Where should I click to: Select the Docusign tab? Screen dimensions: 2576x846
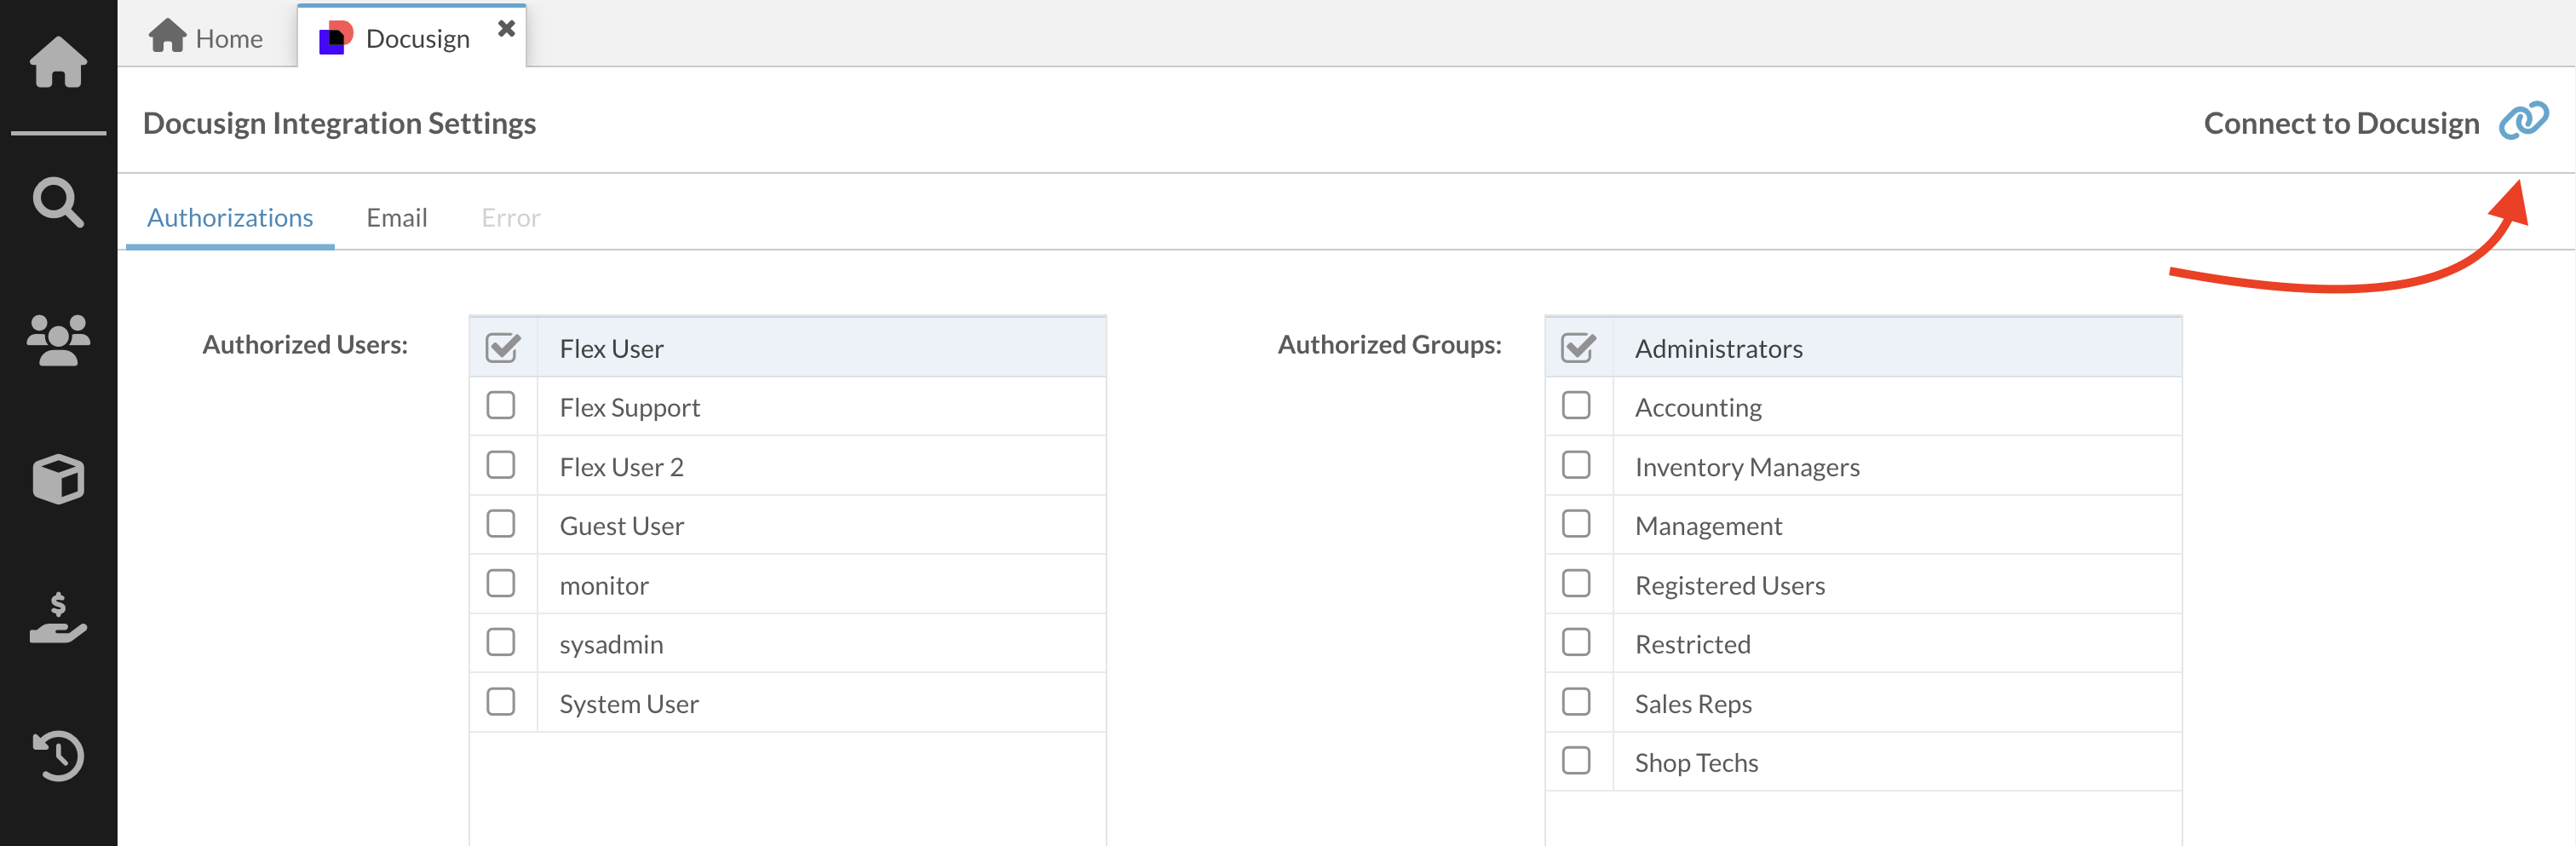[411, 37]
